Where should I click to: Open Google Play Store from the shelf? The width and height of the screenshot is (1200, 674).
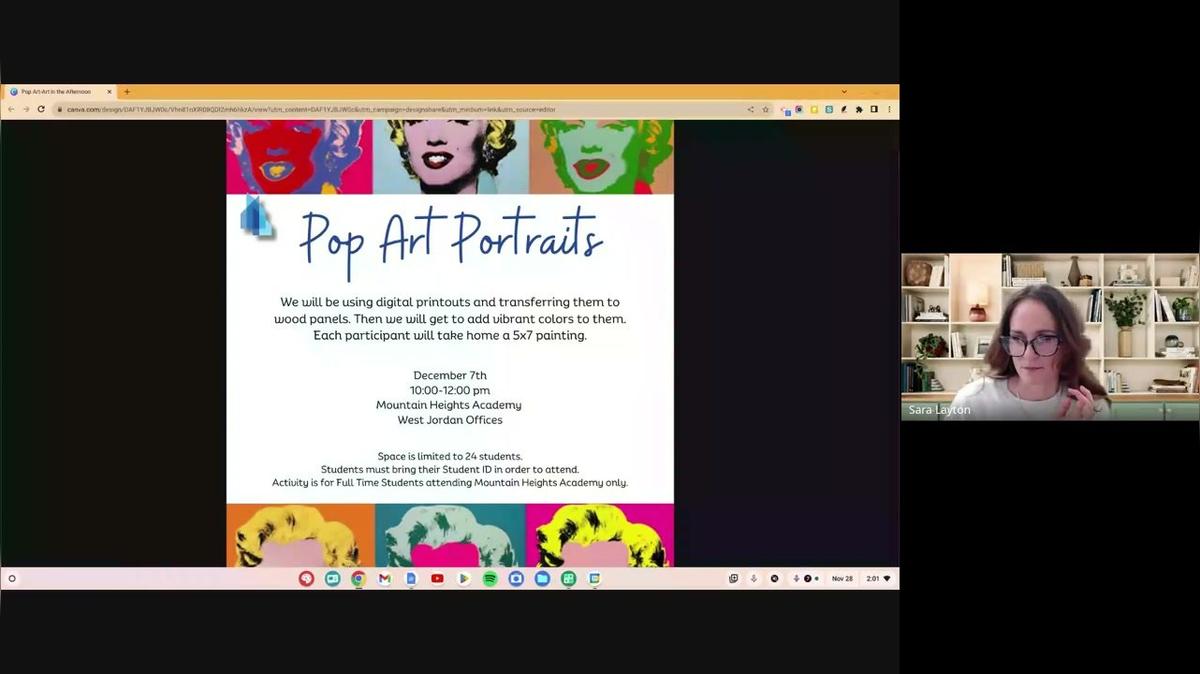(x=463, y=578)
